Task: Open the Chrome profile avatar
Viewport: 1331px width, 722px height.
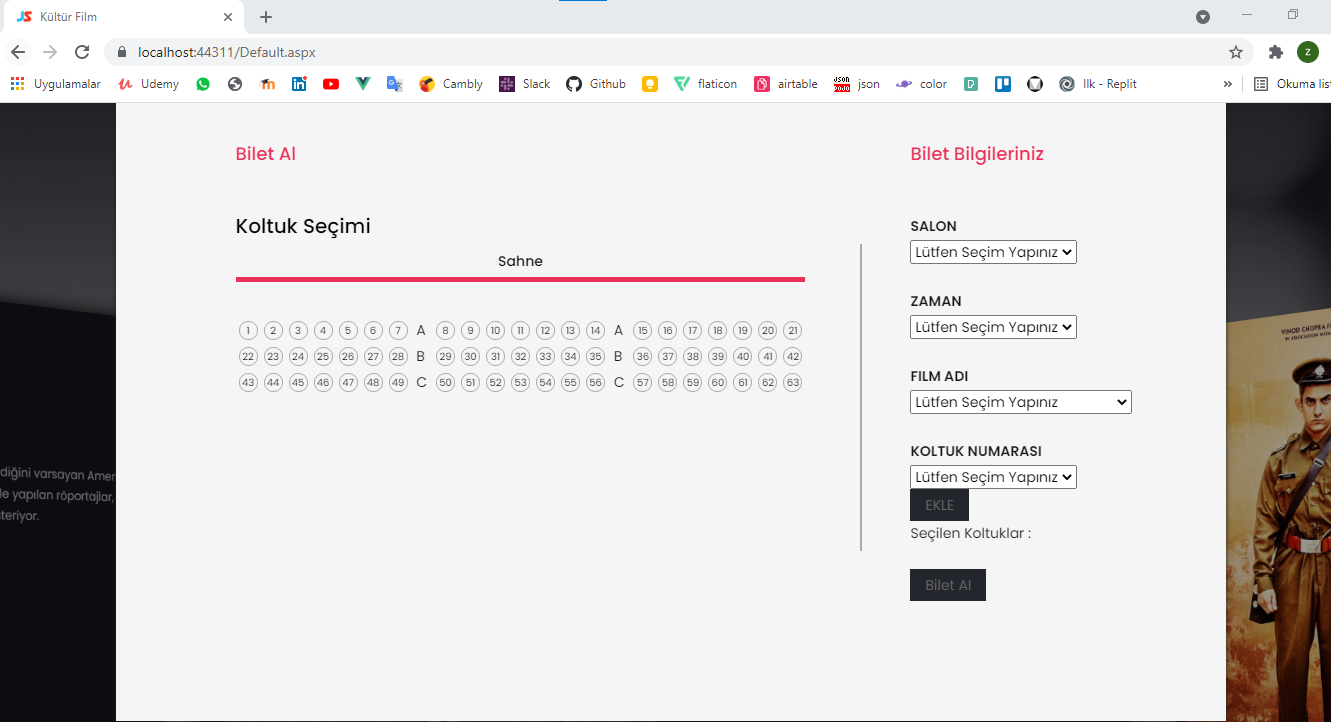Action: tap(1308, 52)
